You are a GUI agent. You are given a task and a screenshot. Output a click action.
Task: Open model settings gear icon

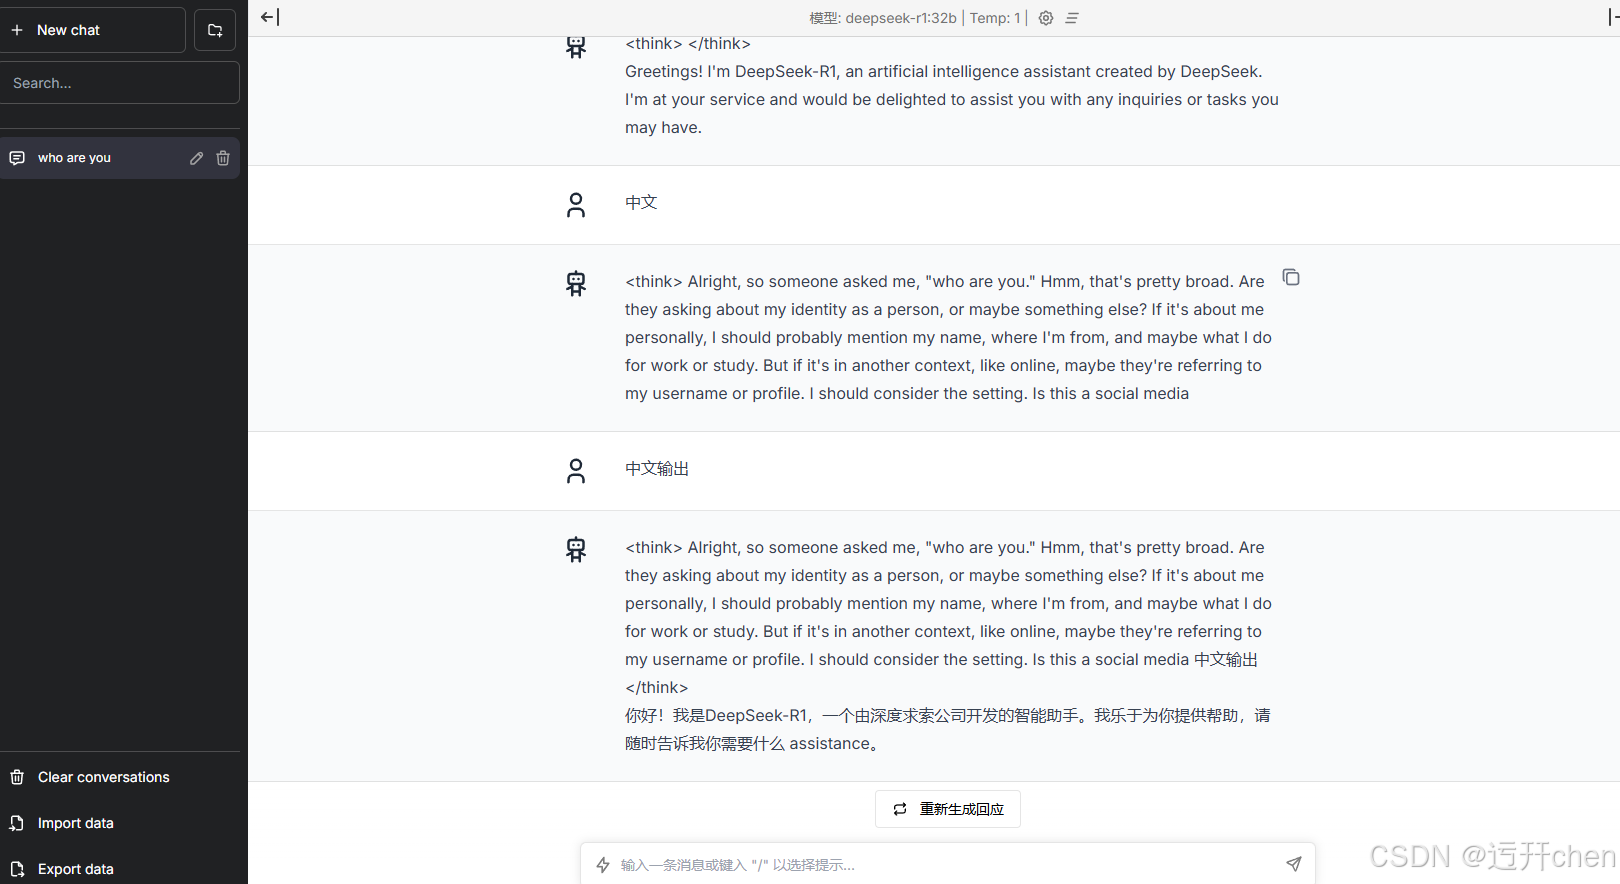pos(1046,18)
